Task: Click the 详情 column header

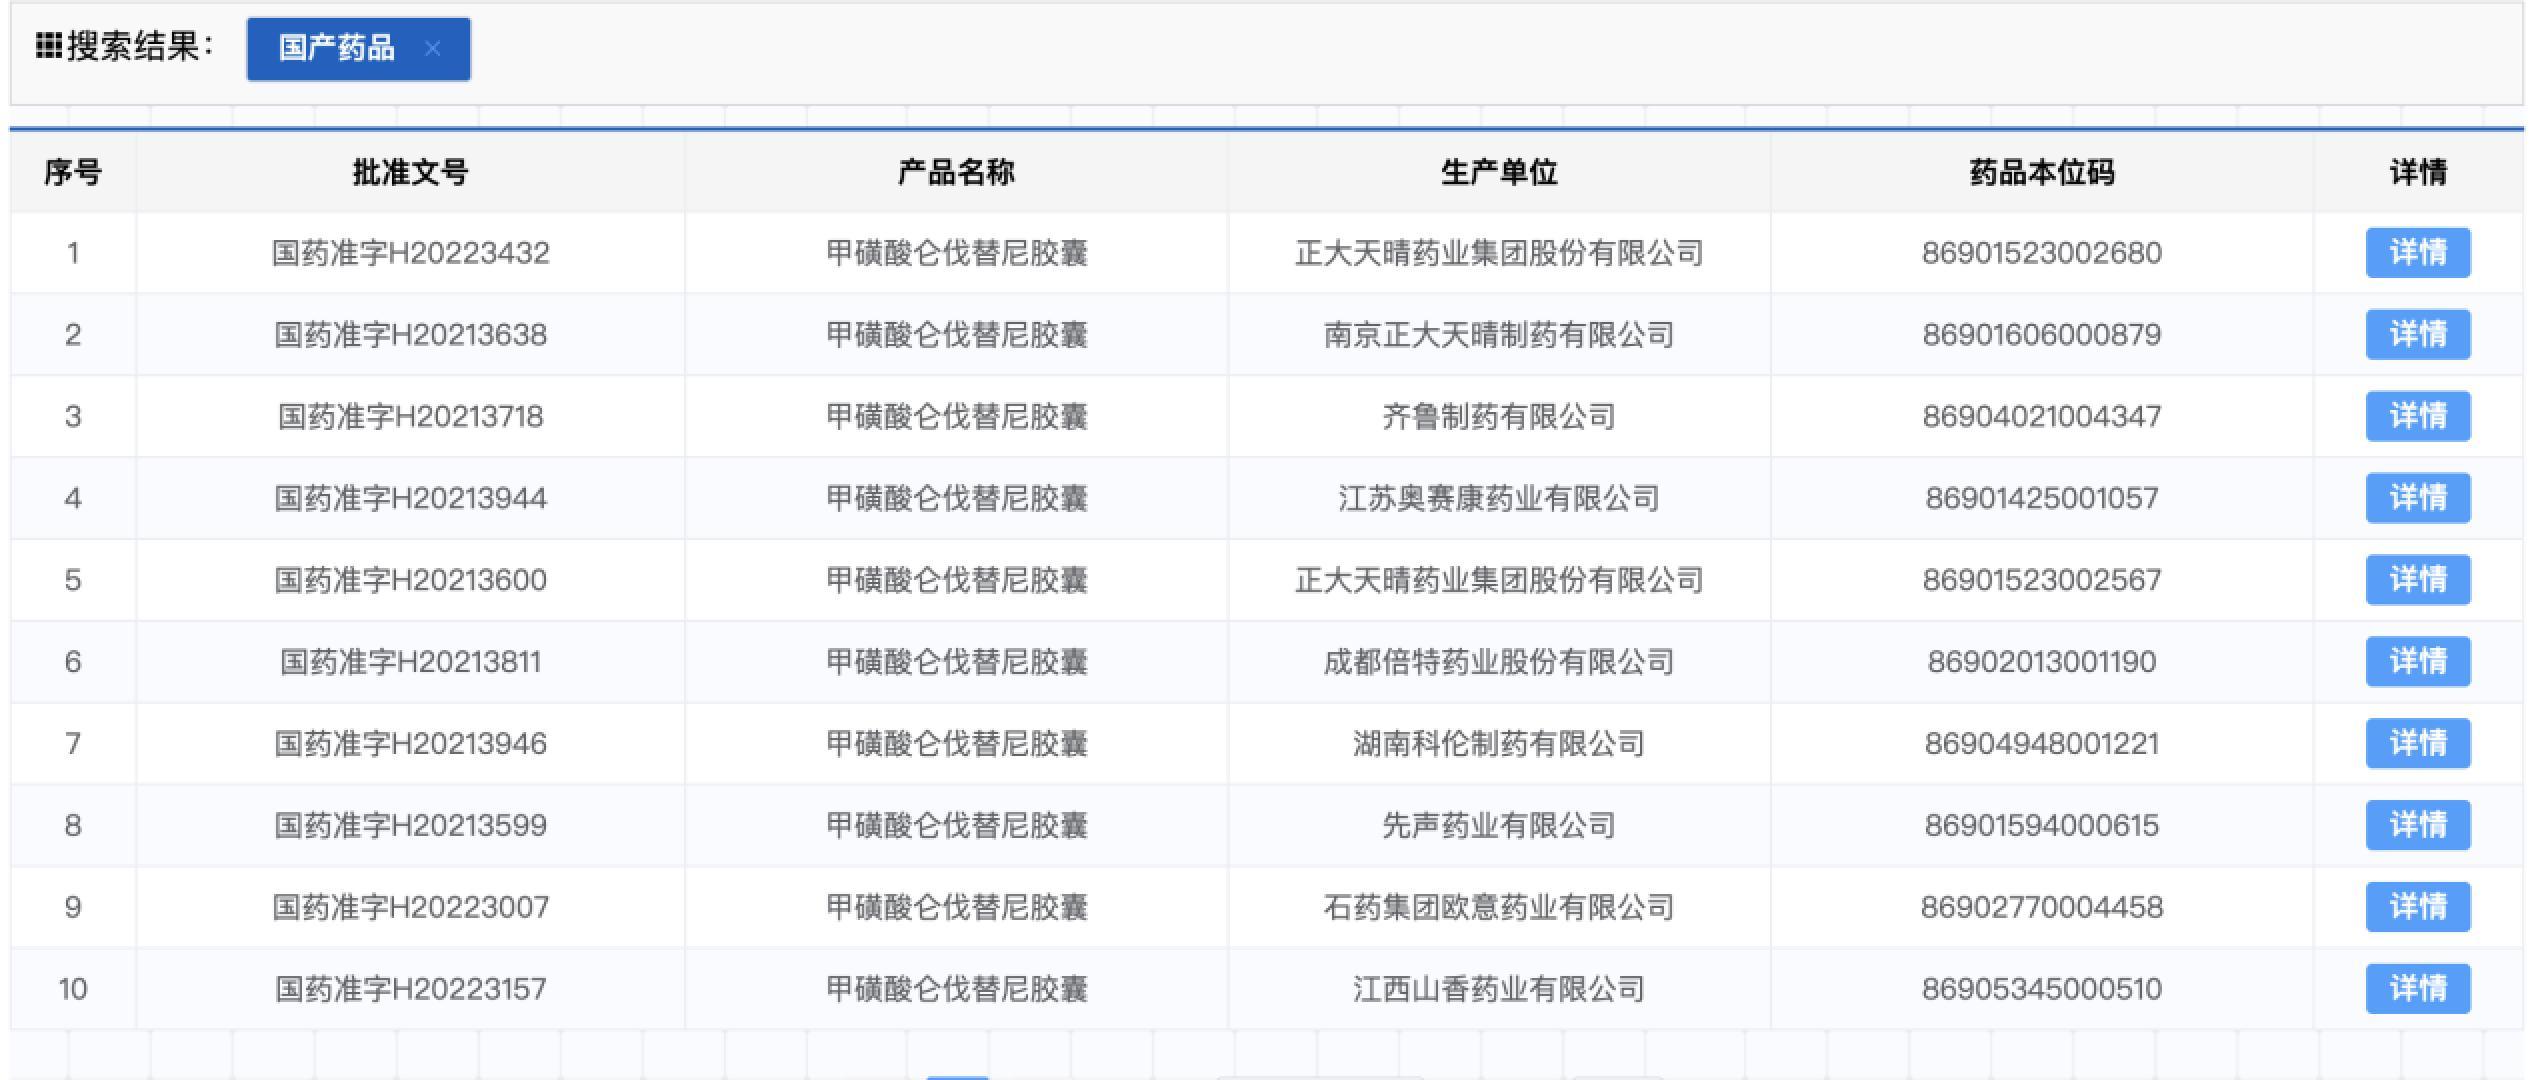Action: coord(2418,172)
